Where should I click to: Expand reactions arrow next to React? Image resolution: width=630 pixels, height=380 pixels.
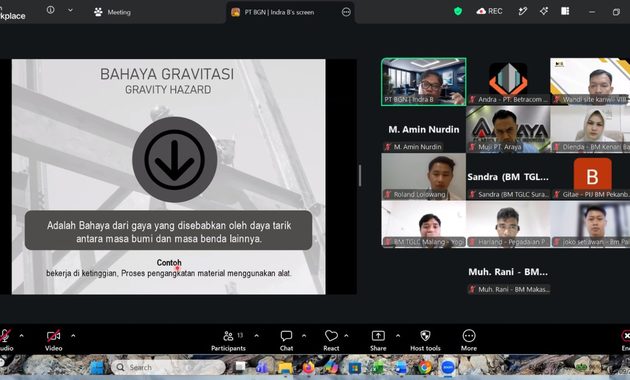click(x=346, y=335)
